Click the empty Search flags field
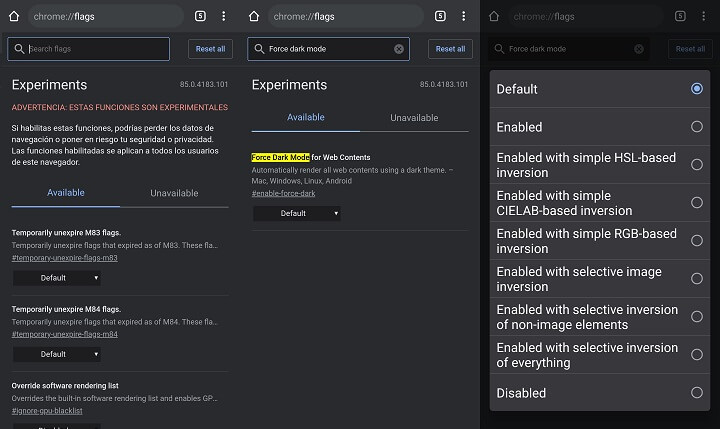This screenshot has width=720, height=429. 89,49
